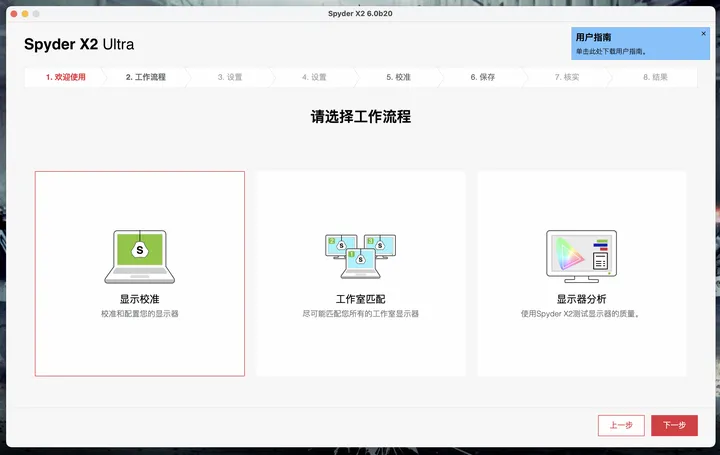The height and width of the screenshot is (455, 720).
Task: Open step 8. 结果
Action: tap(655, 77)
